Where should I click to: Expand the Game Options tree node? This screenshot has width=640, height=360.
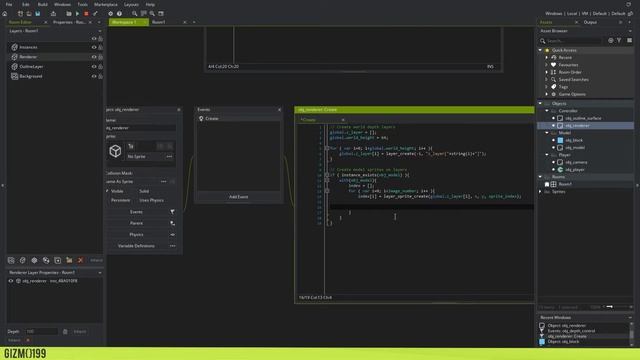pos(547,94)
